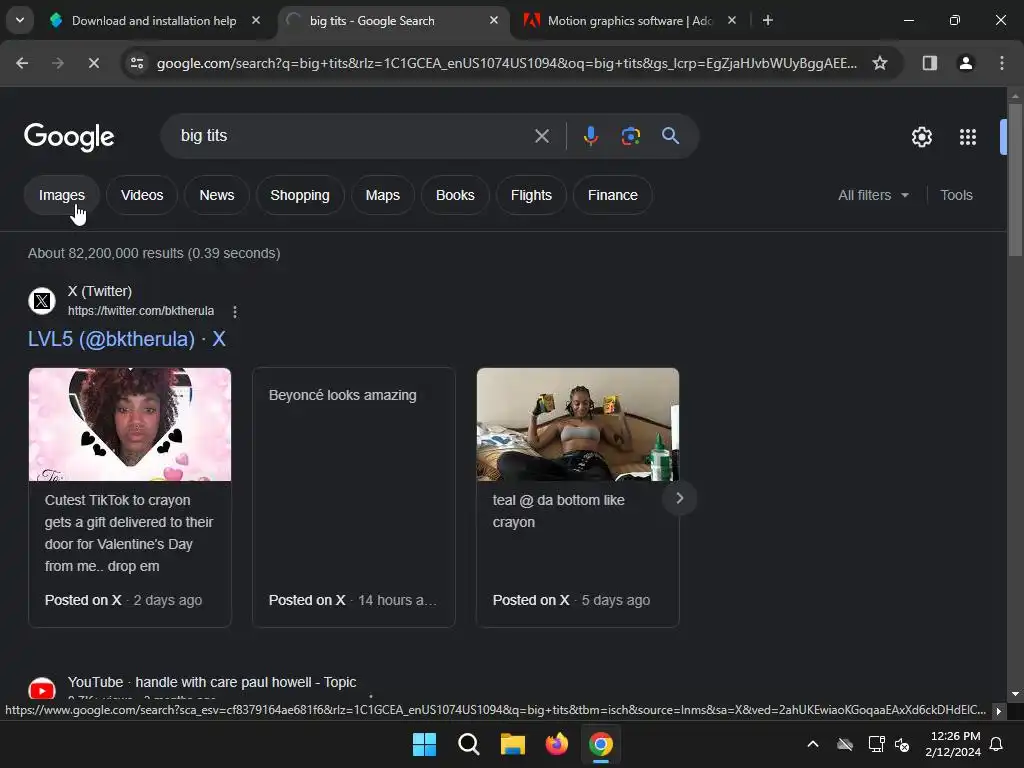Open the new tab plus button
Viewport: 1024px width, 768px height.
(x=767, y=20)
